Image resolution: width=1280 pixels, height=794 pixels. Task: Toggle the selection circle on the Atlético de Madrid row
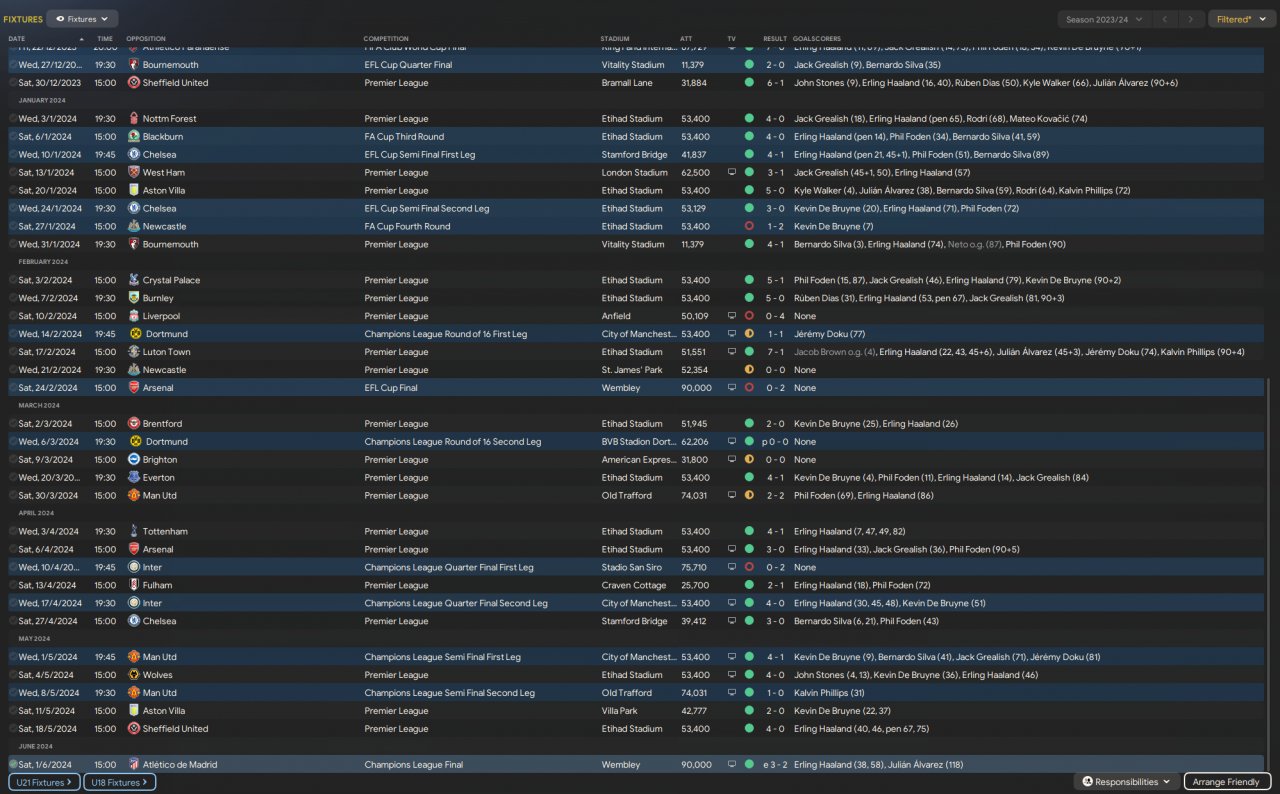point(13,765)
